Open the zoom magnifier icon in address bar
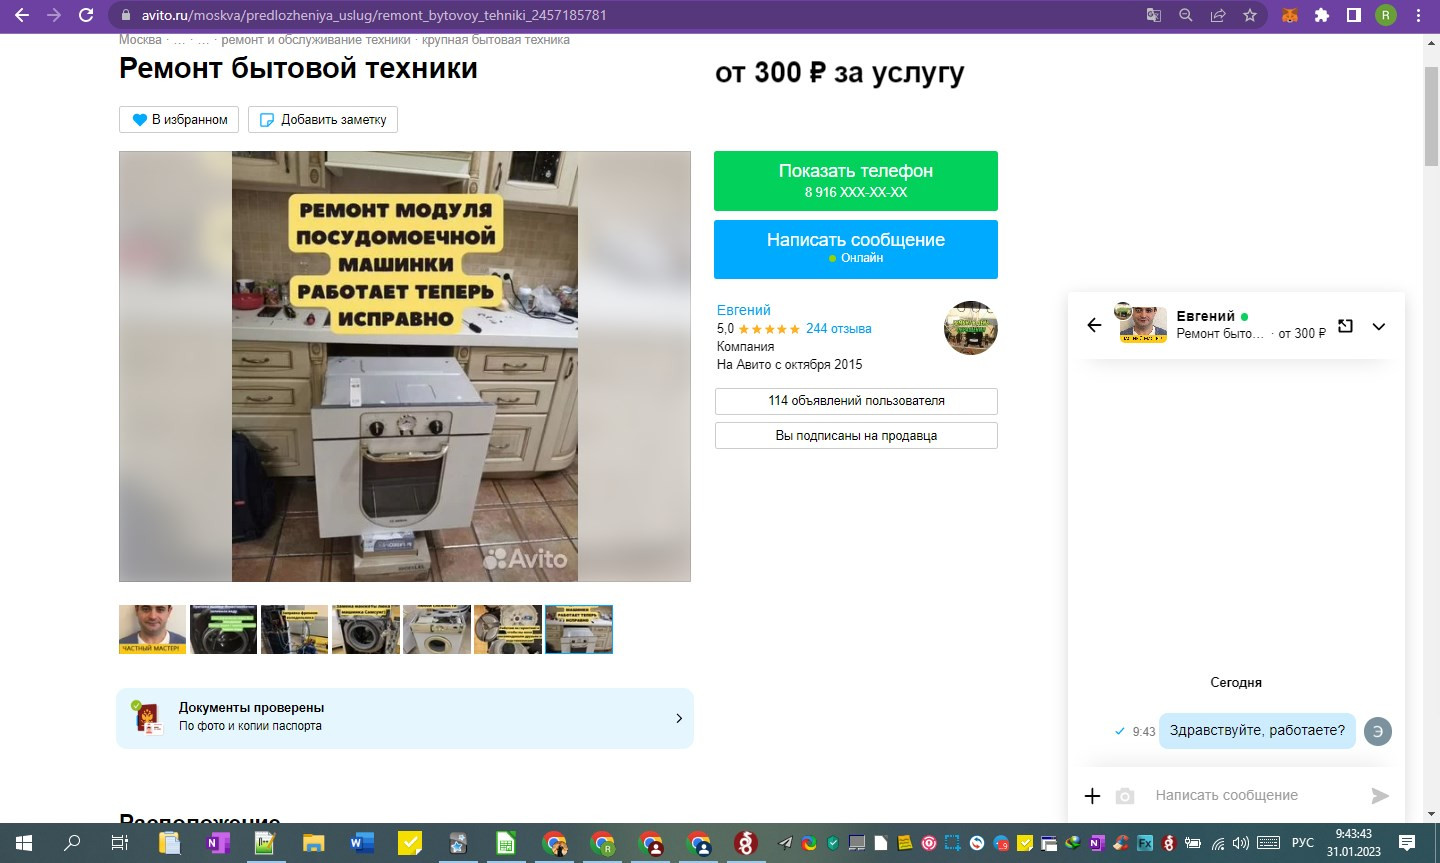This screenshot has width=1440, height=863. tap(1186, 15)
